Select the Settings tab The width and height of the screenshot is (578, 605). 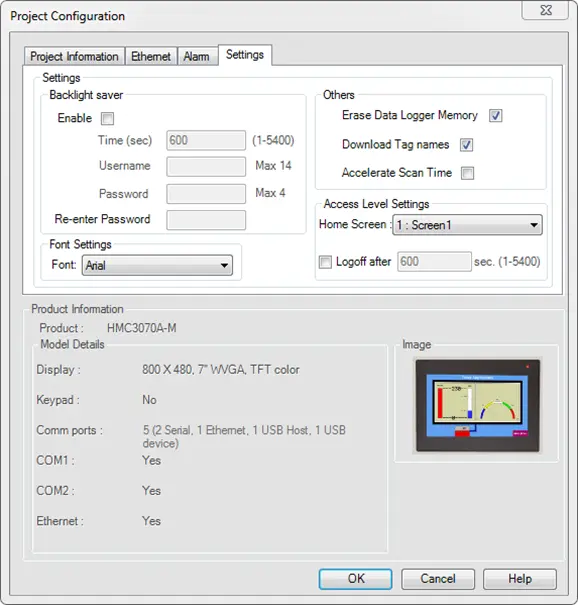point(245,55)
